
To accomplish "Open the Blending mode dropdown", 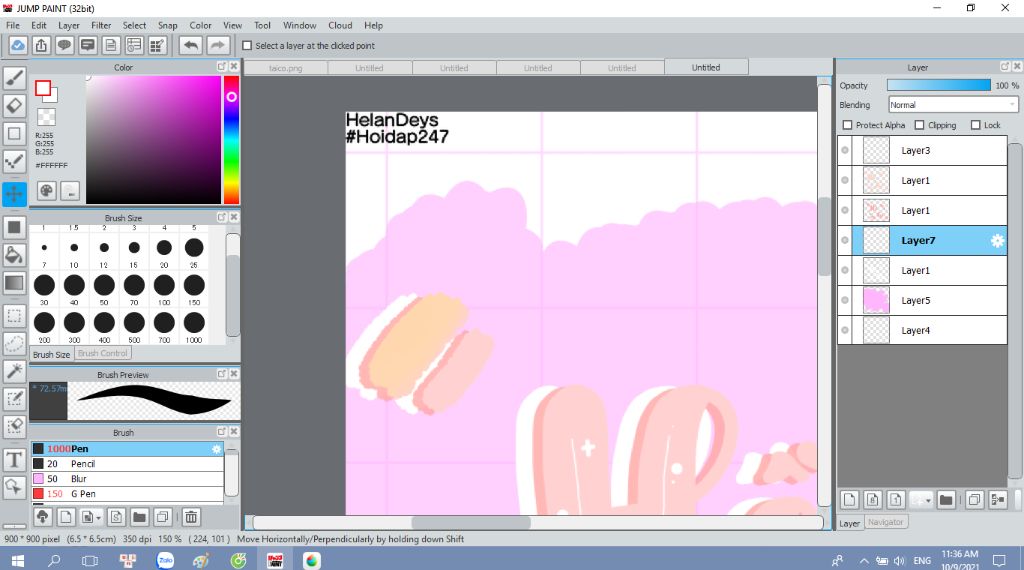I will pyautogui.click(x=953, y=104).
